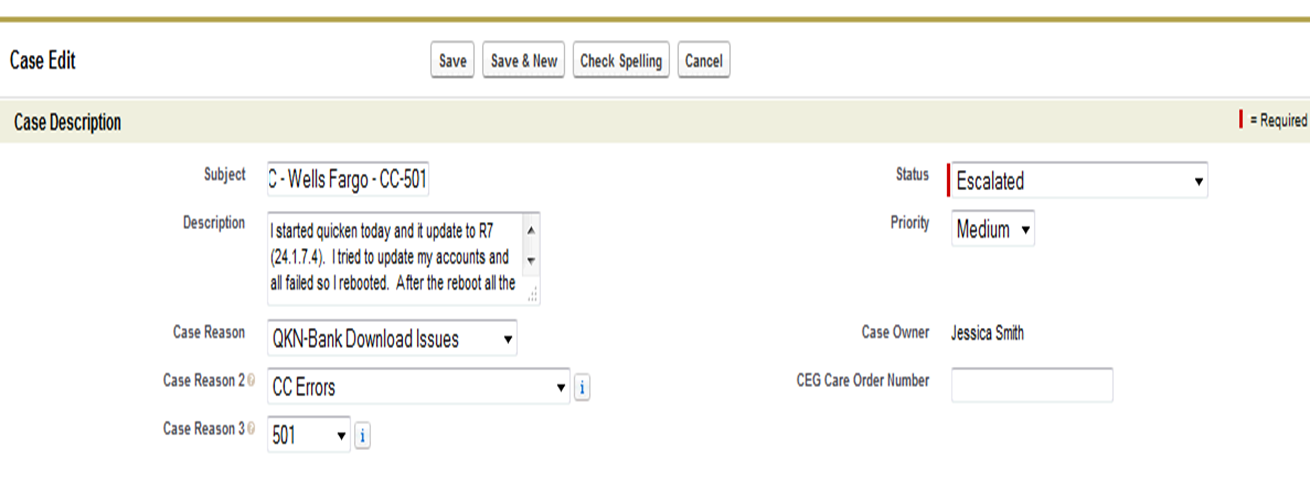1310x479 pixels.
Task: Click the info icon next to 501 dropdown
Action: click(362, 435)
